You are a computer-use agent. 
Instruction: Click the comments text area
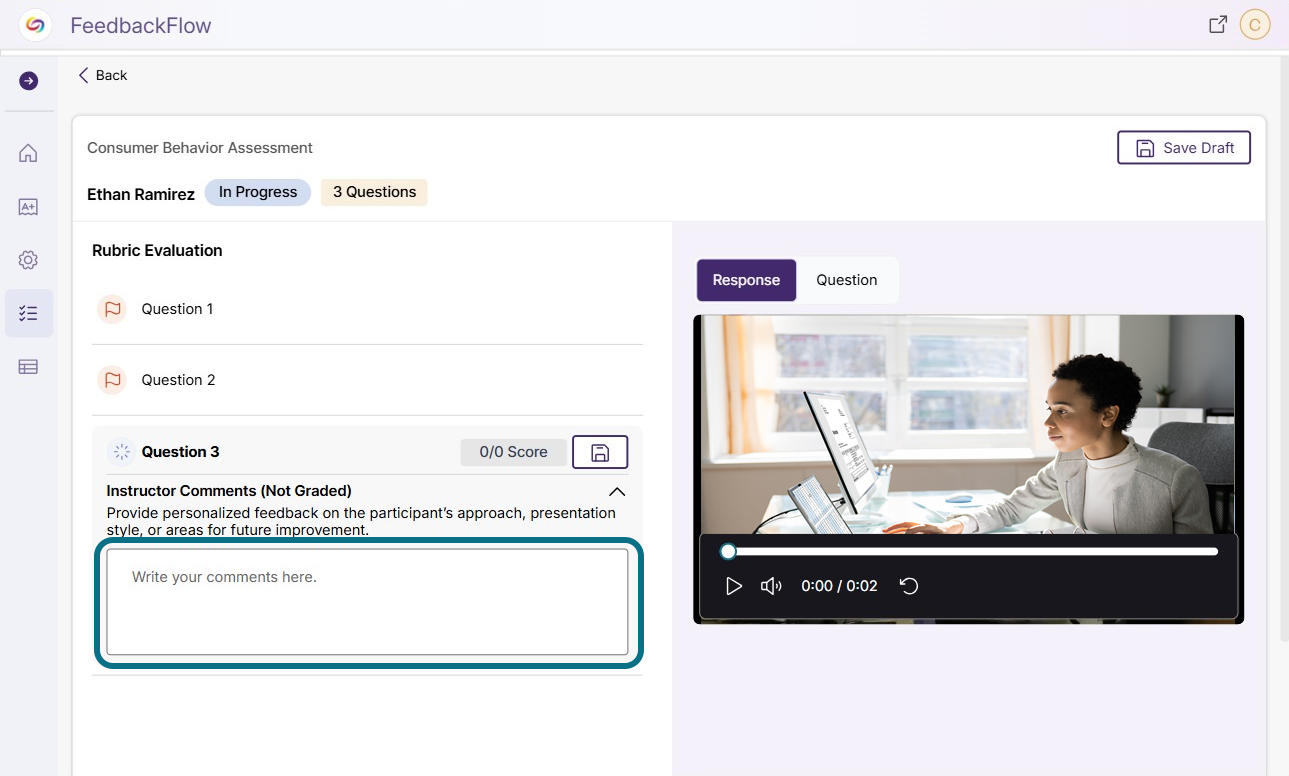367,602
